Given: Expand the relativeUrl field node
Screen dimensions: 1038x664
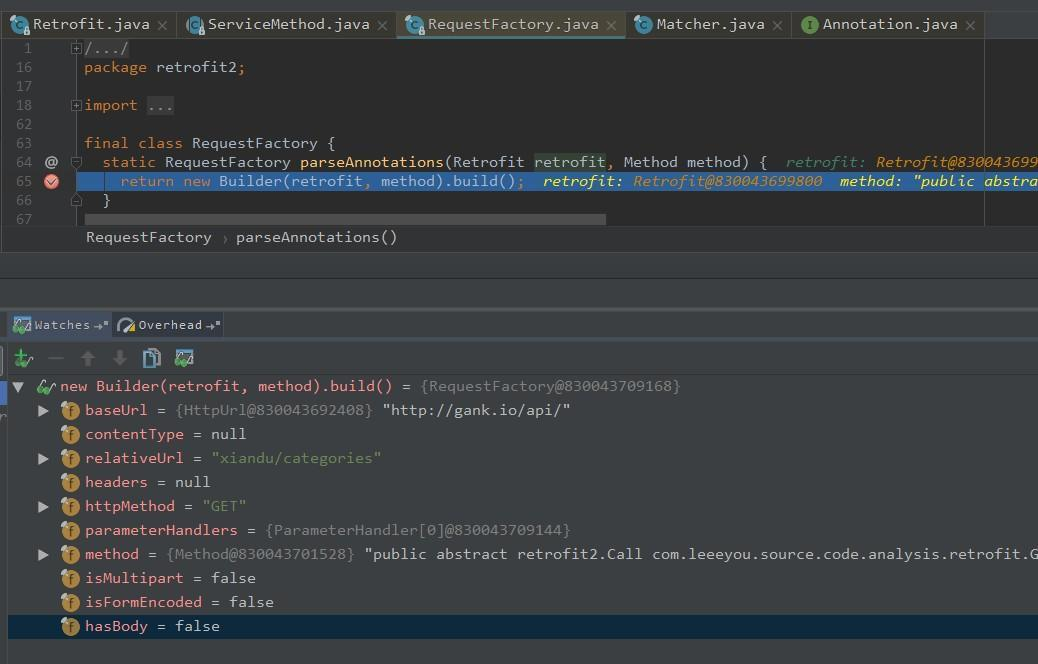Looking at the screenshot, I should (x=43, y=458).
